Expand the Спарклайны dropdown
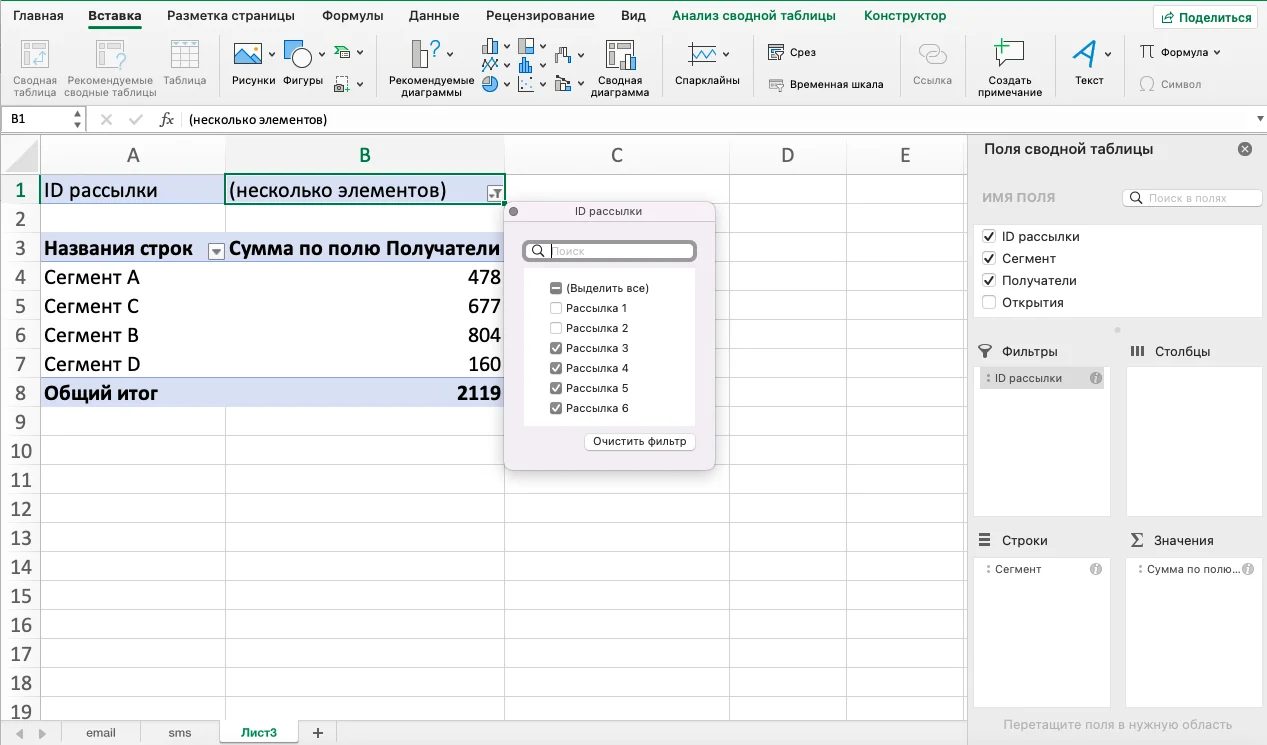Viewport: 1267px width, 745px height. click(x=726, y=54)
